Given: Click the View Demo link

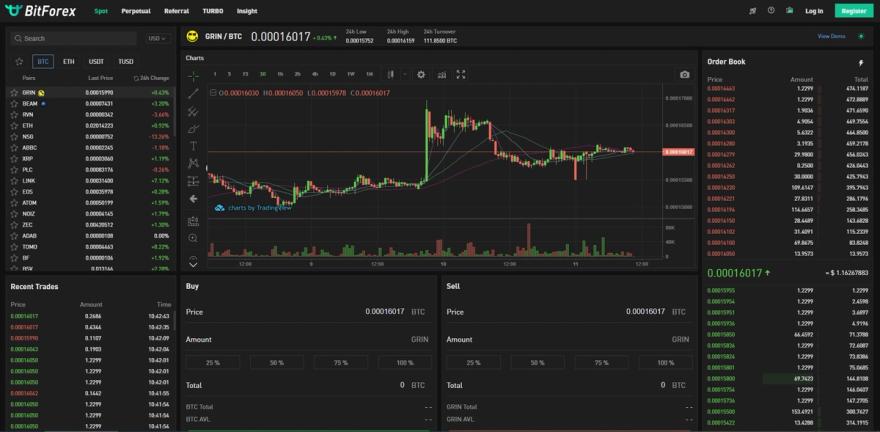Looking at the screenshot, I should click(831, 36).
